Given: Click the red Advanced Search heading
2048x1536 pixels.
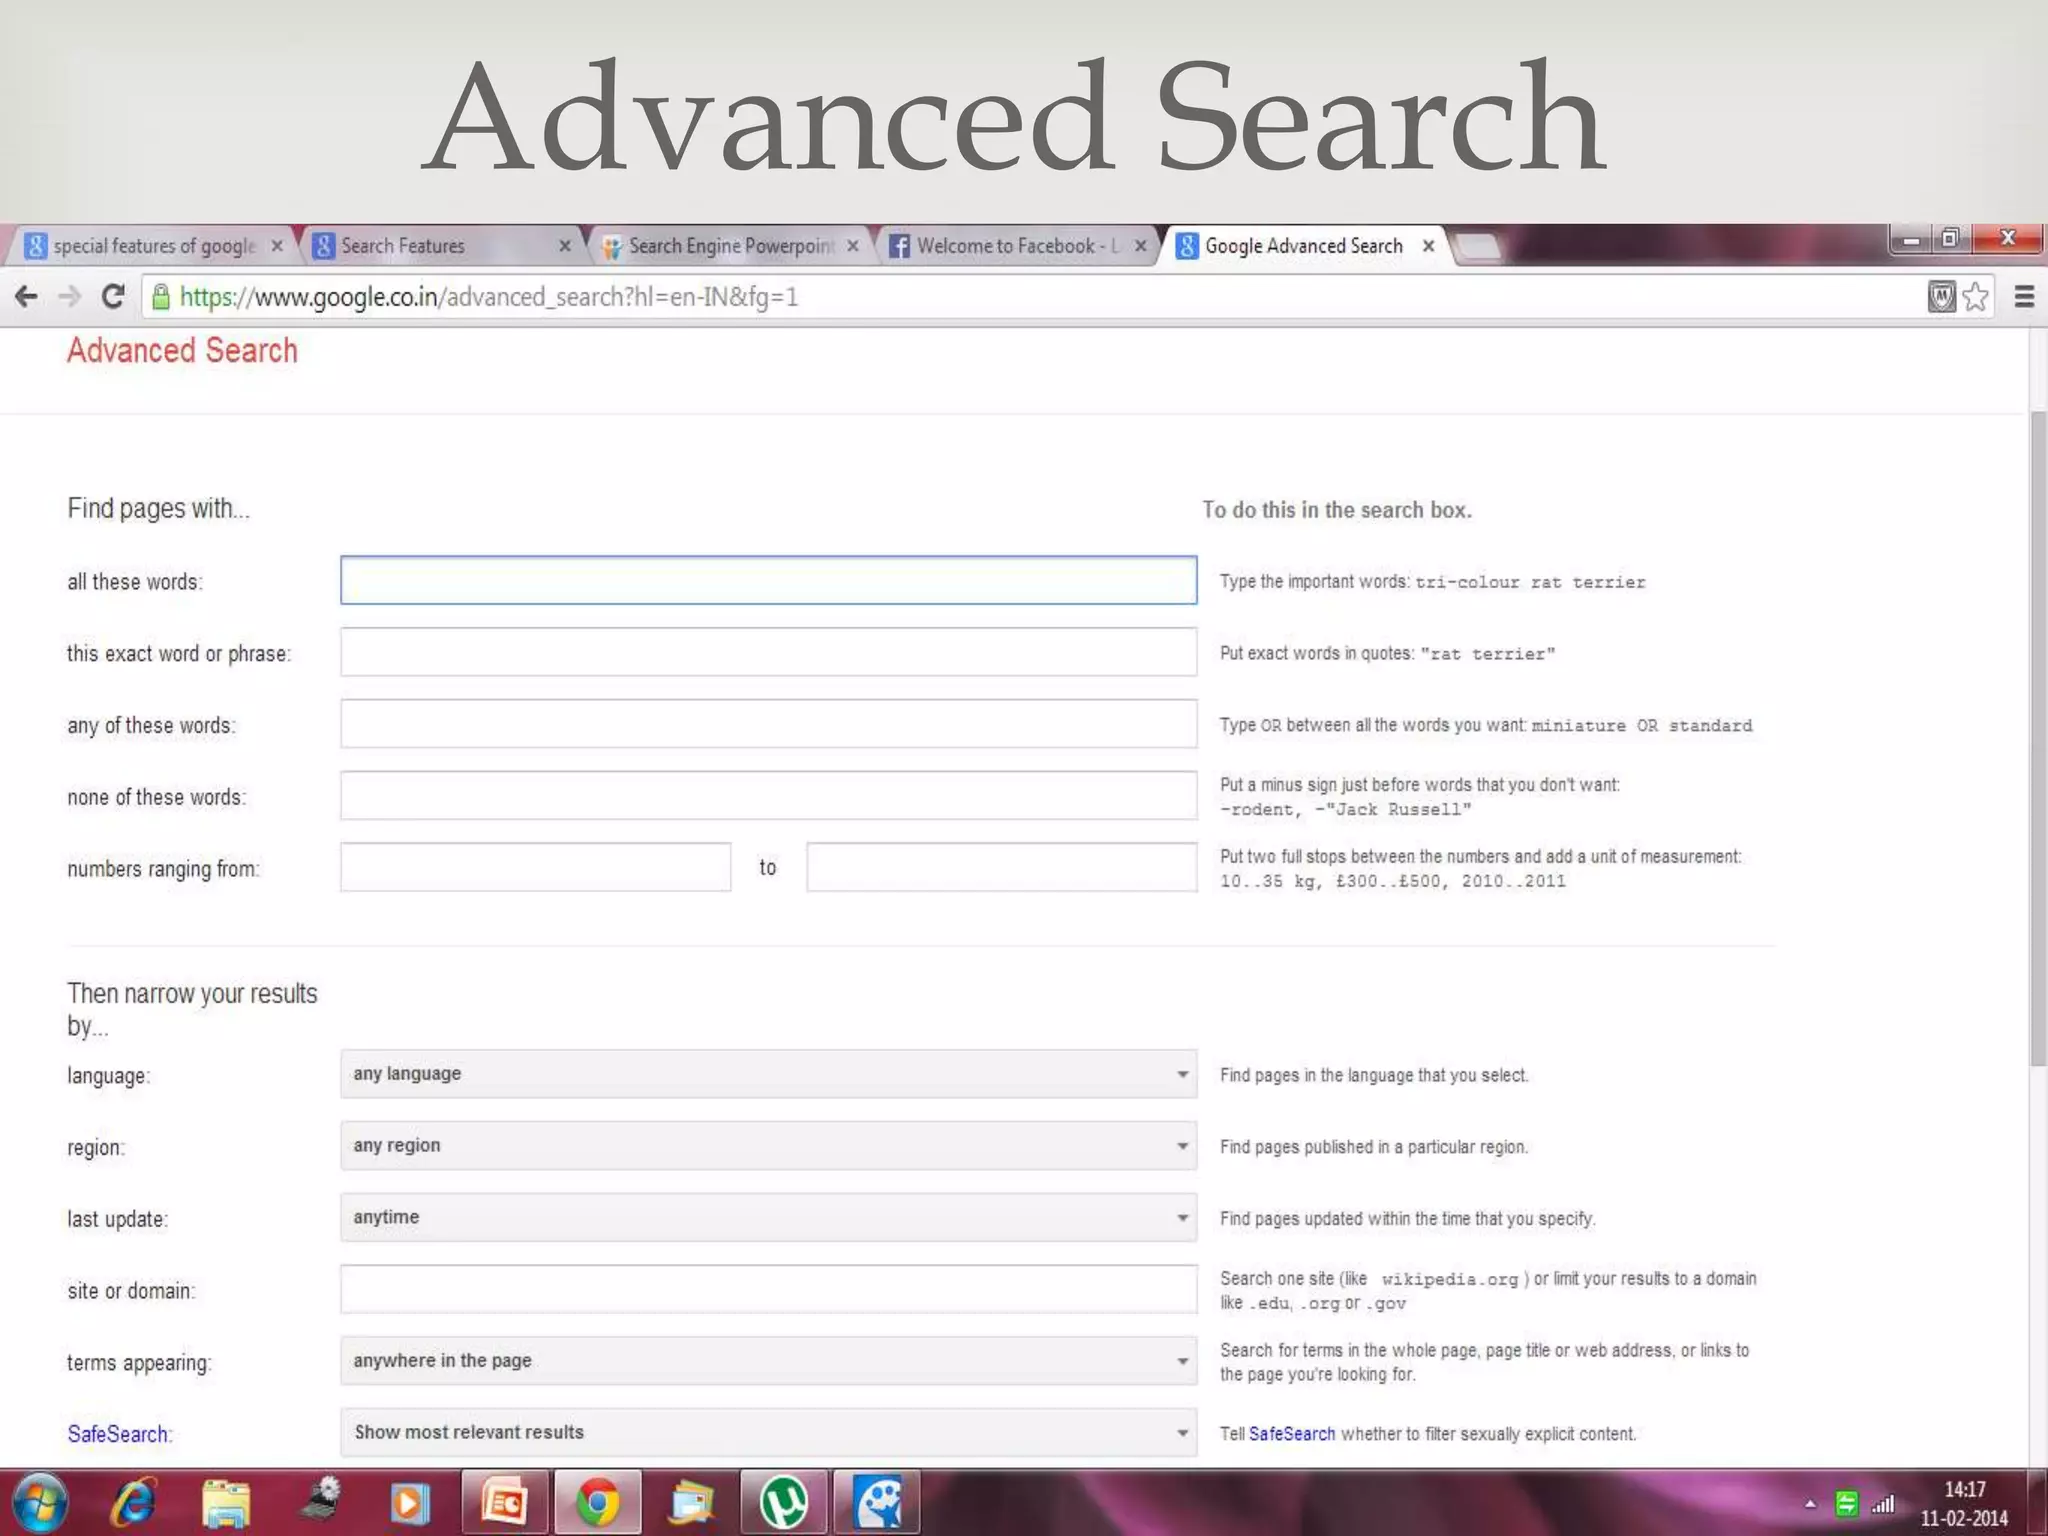Looking at the screenshot, I should coord(182,351).
